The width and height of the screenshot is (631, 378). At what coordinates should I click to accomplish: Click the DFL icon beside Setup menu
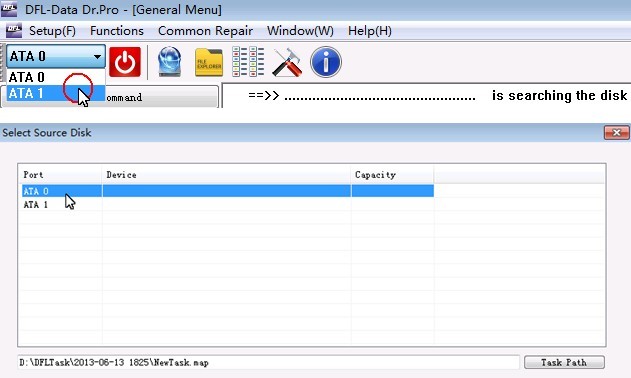click(x=14, y=30)
